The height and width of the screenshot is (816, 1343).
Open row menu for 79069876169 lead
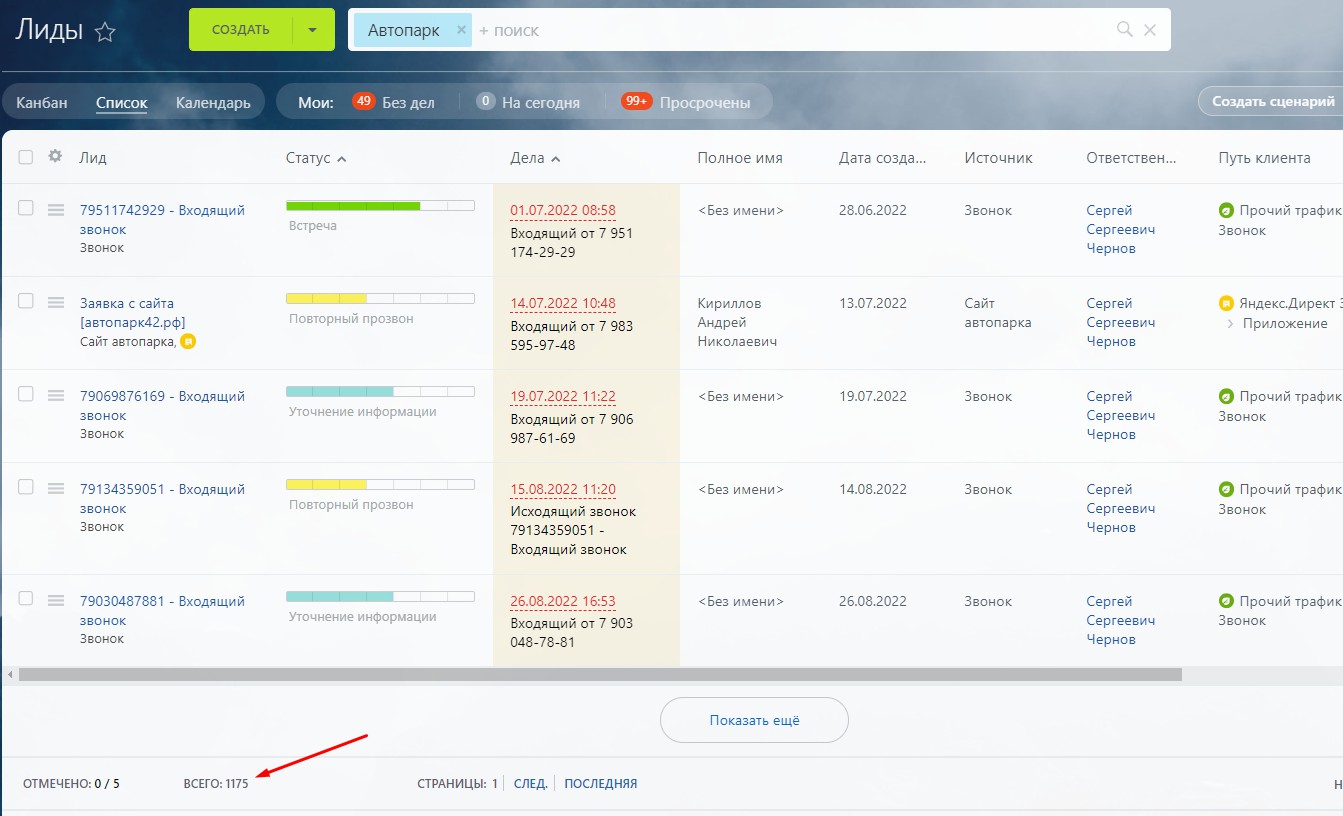(x=56, y=395)
